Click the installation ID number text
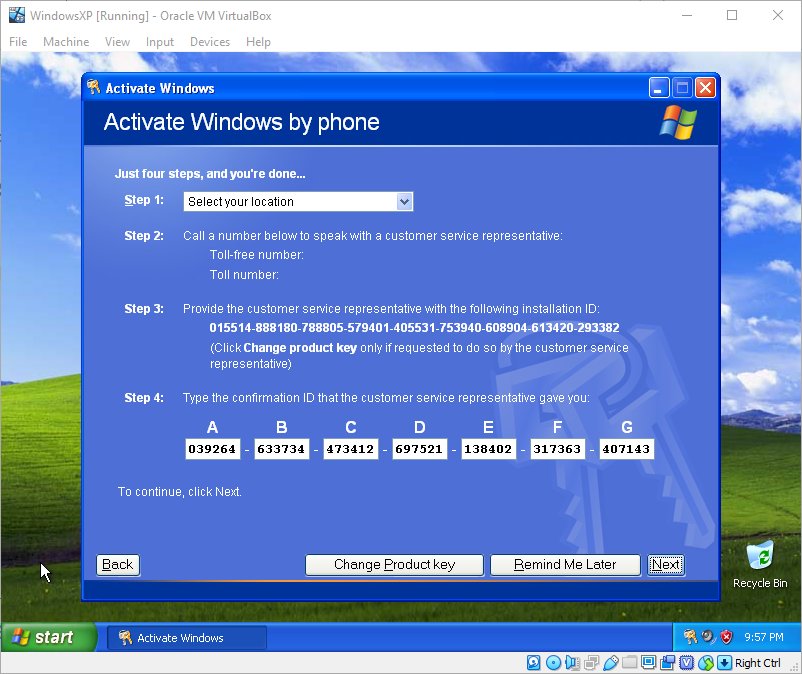802x674 pixels. pyautogui.click(x=414, y=328)
